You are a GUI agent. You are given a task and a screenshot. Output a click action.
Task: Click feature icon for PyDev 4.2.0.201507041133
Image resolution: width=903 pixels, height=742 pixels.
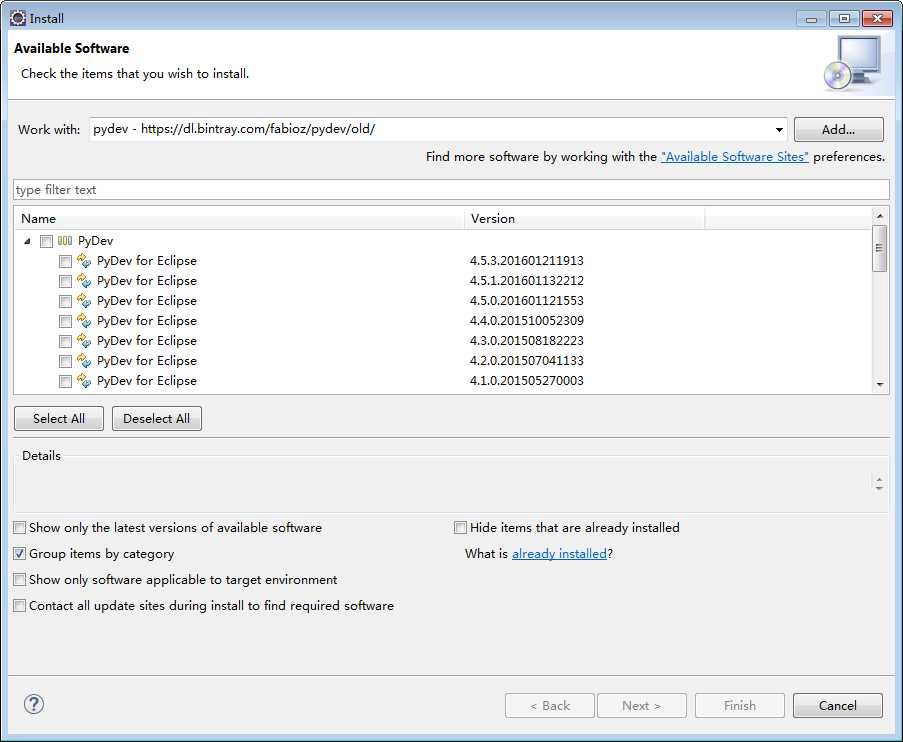click(x=84, y=361)
